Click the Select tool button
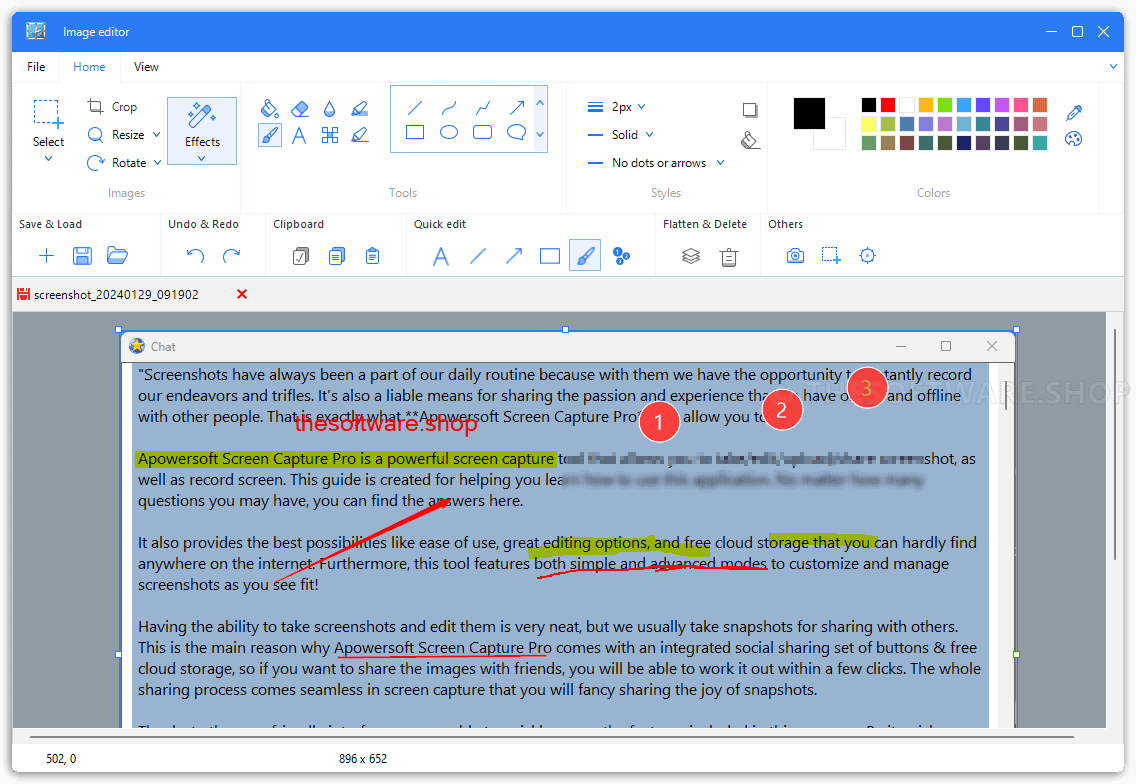Image resolution: width=1136 pixels, height=784 pixels. (49, 123)
